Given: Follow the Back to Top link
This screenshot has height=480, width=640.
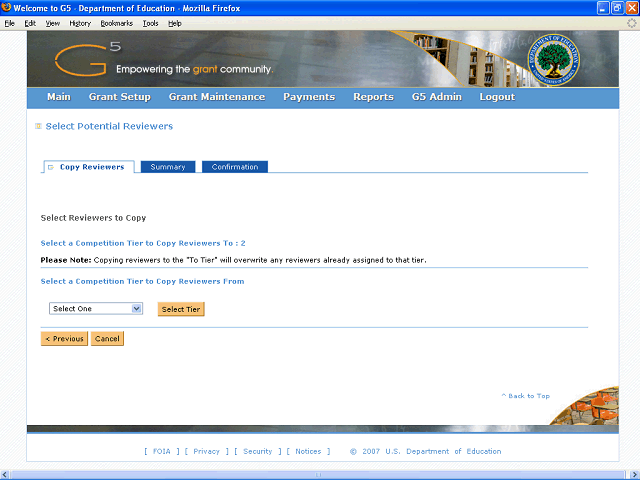Looking at the screenshot, I should point(526,396).
